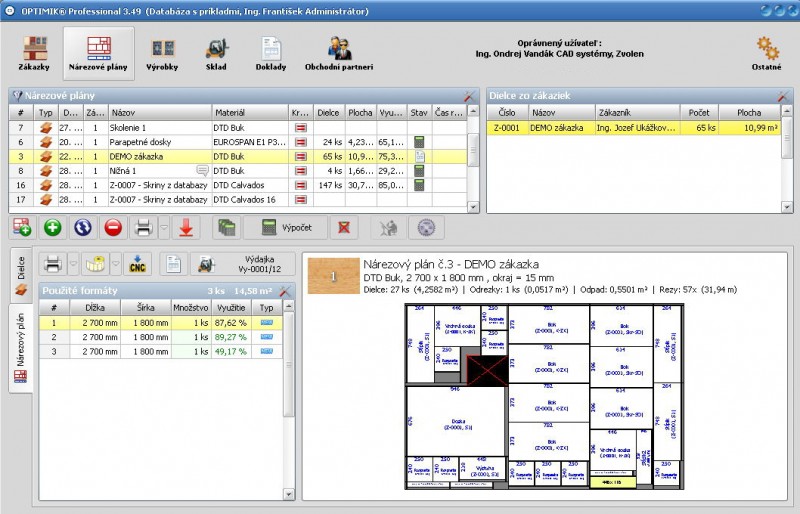Click scroll-down arrow of plans table
The width and height of the screenshot is (800, 514).
pos(473,207)
